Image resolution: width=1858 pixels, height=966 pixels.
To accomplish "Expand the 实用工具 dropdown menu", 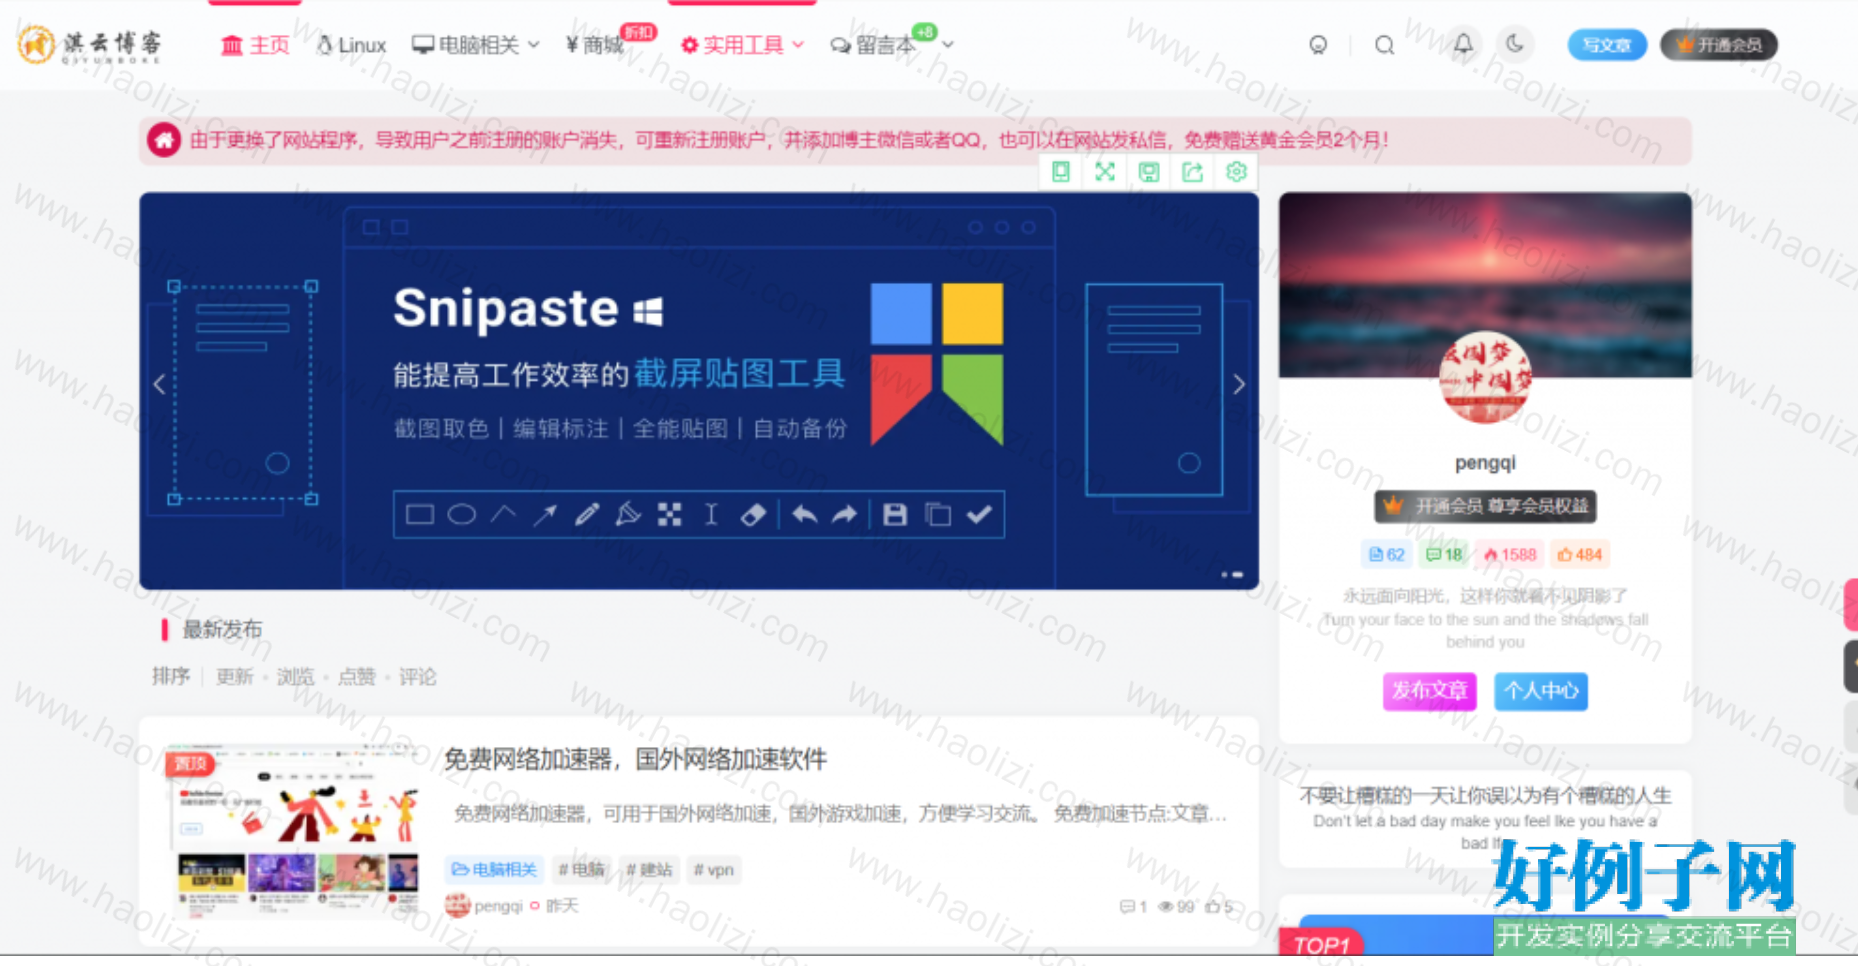I will click(742, 45).
